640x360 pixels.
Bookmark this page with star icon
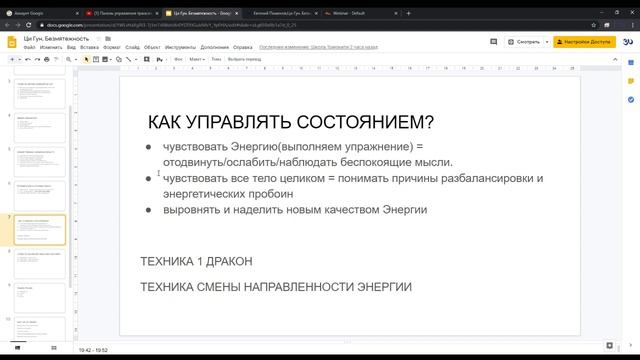[593, 25]
